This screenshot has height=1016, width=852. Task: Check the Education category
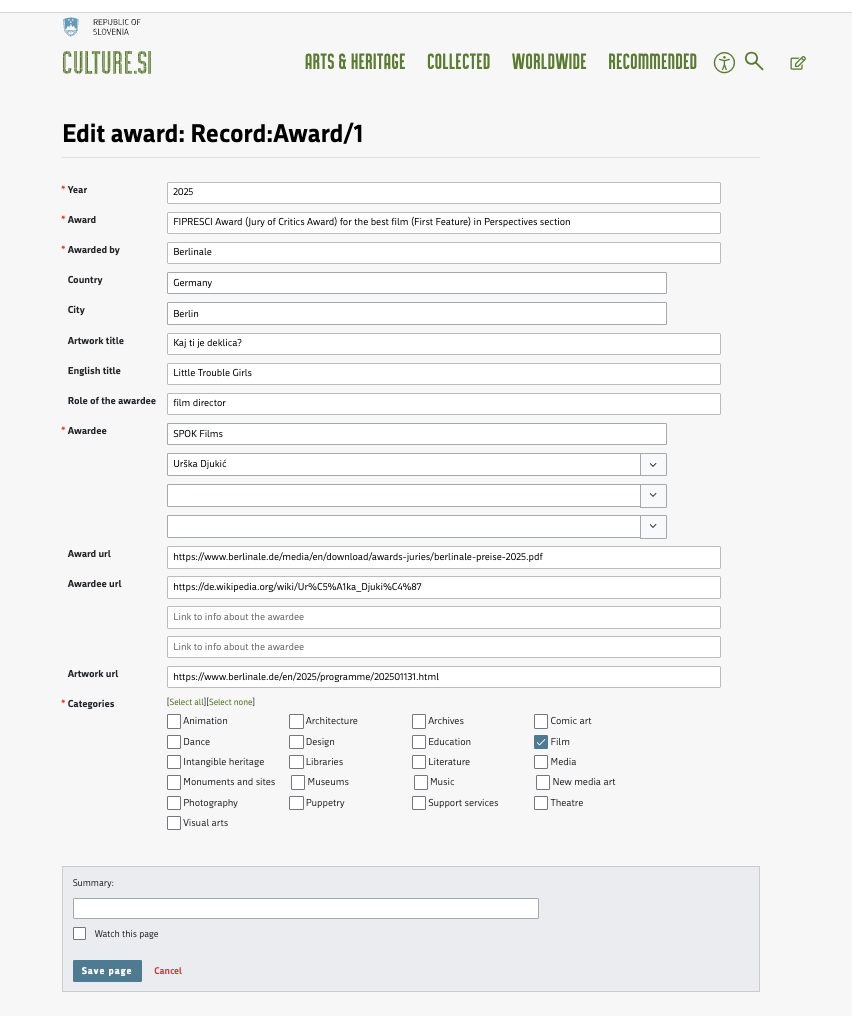pos(419,742)
